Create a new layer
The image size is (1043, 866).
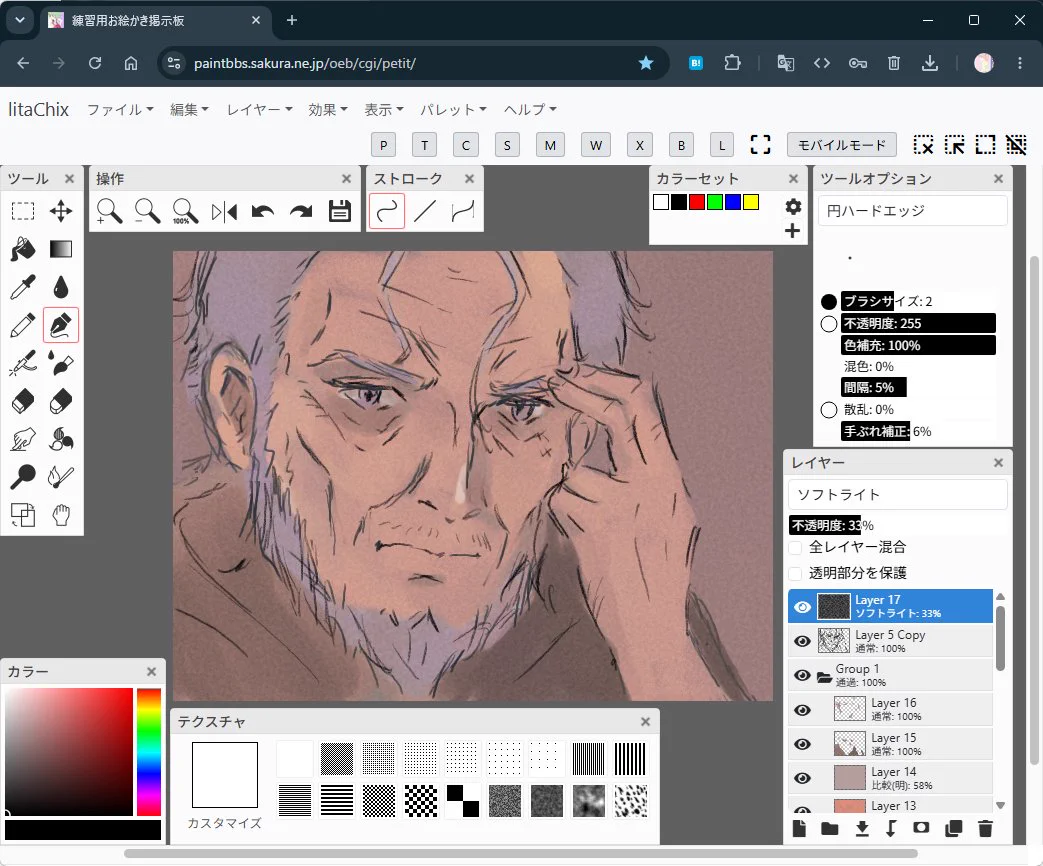[x=799, y=828]
